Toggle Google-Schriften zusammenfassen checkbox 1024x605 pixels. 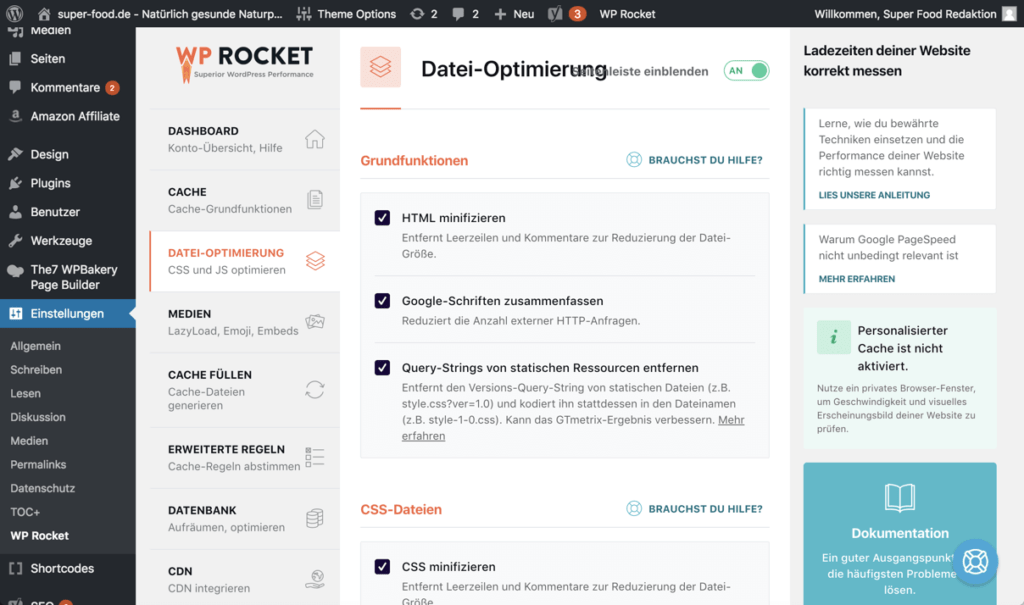(382, 301)
